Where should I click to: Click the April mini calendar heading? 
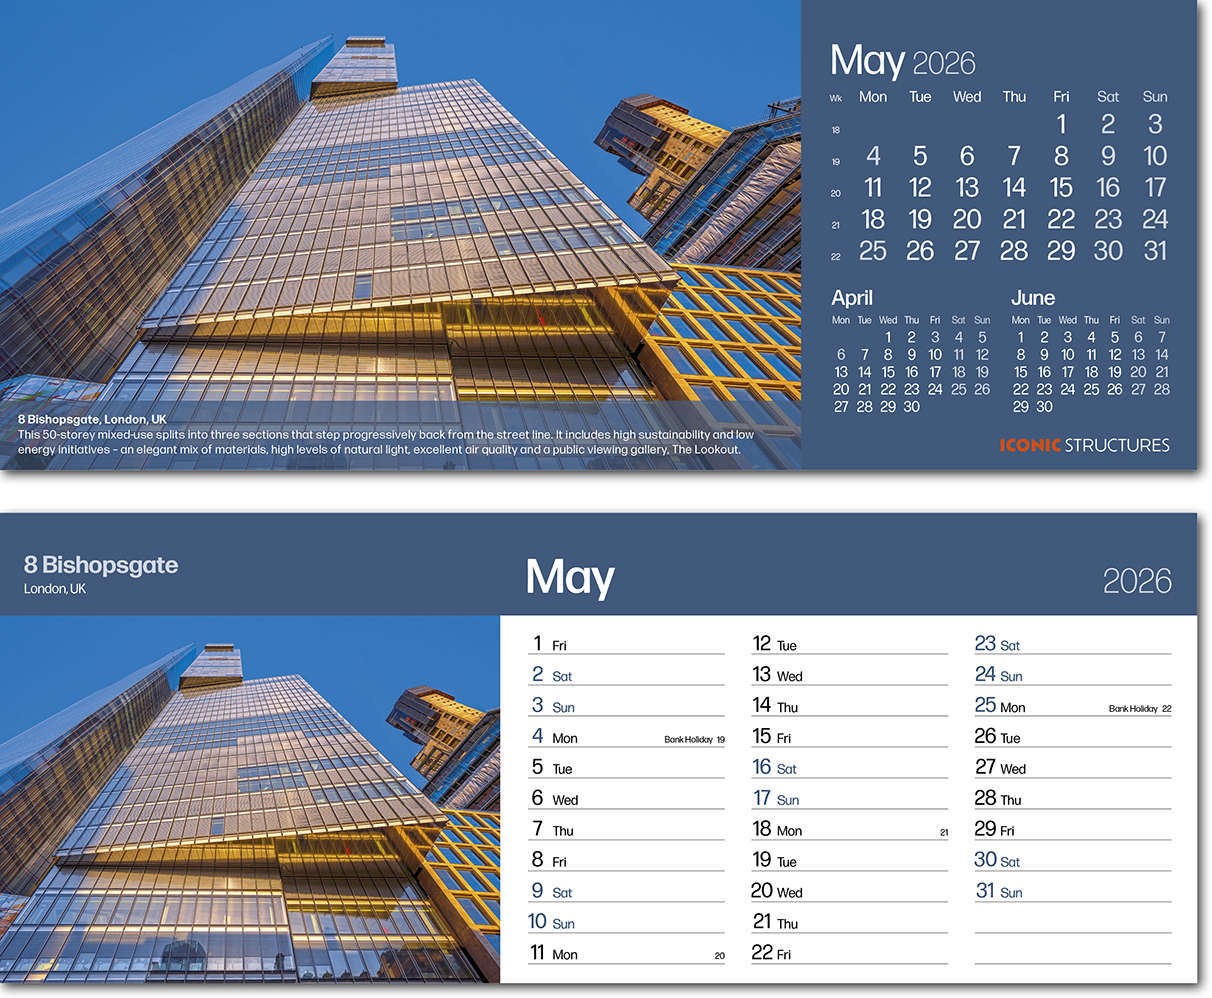click(x=851, y=297)
